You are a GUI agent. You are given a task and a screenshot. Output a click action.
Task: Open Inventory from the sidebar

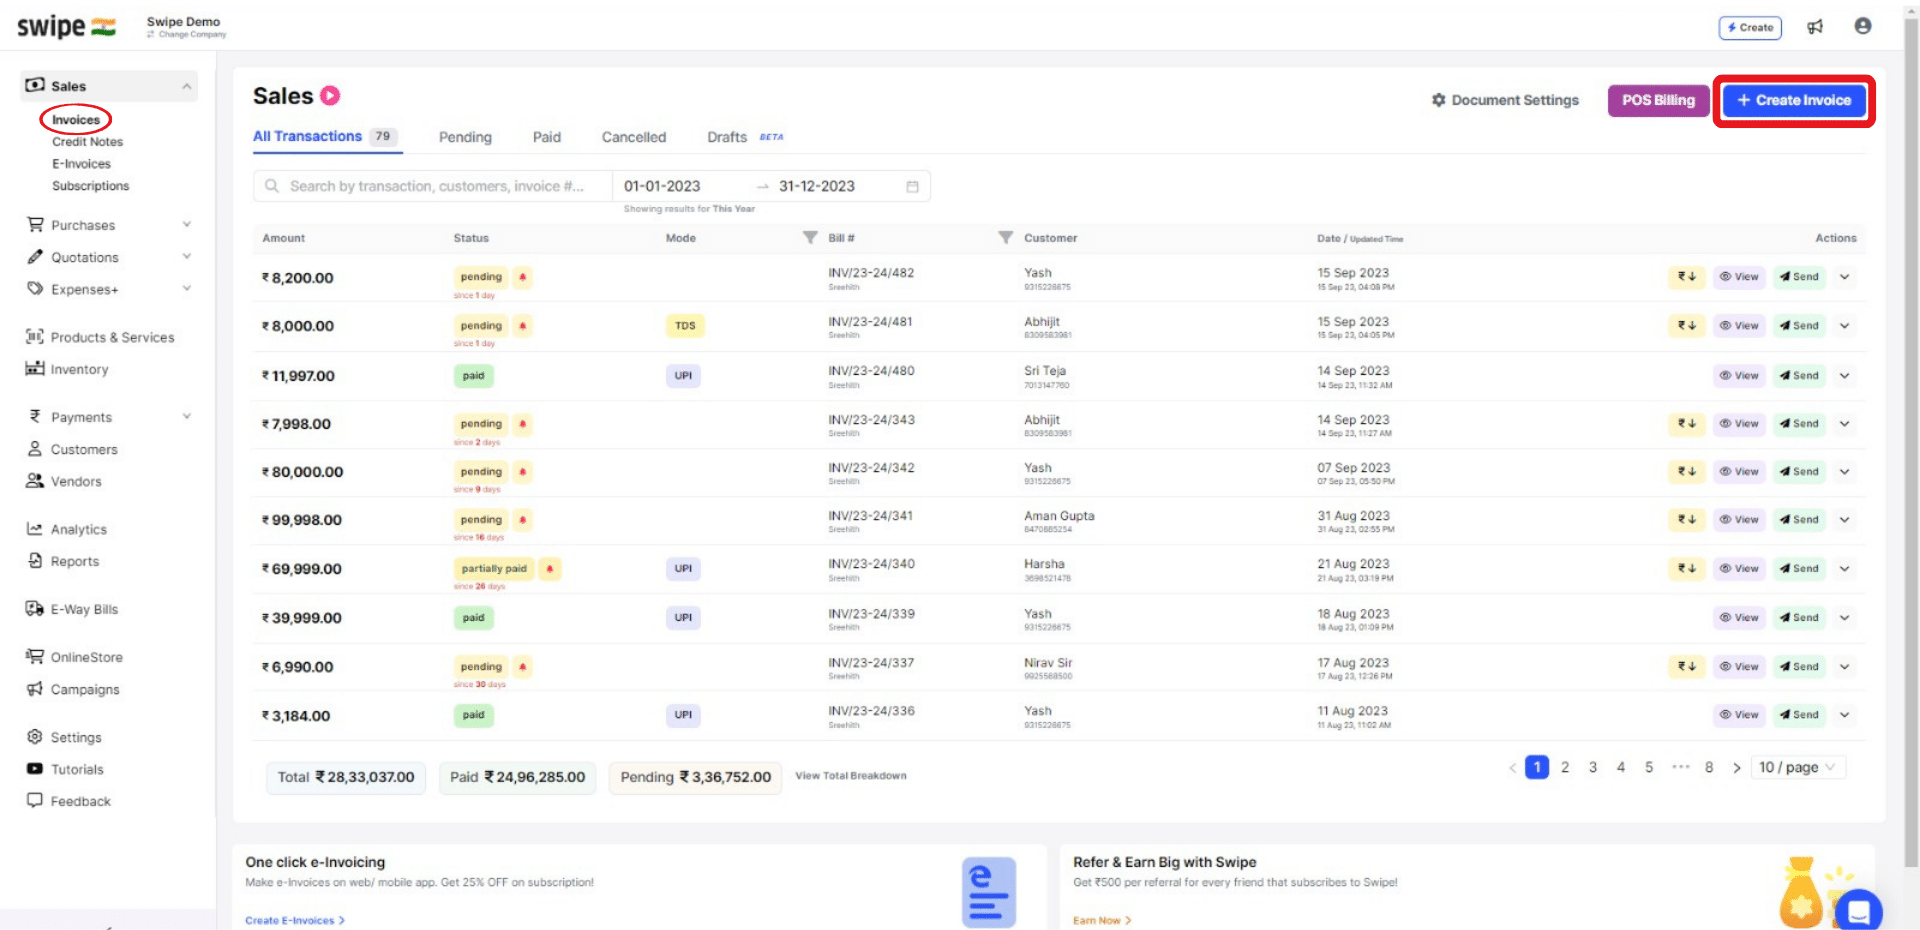pos(78,369)
